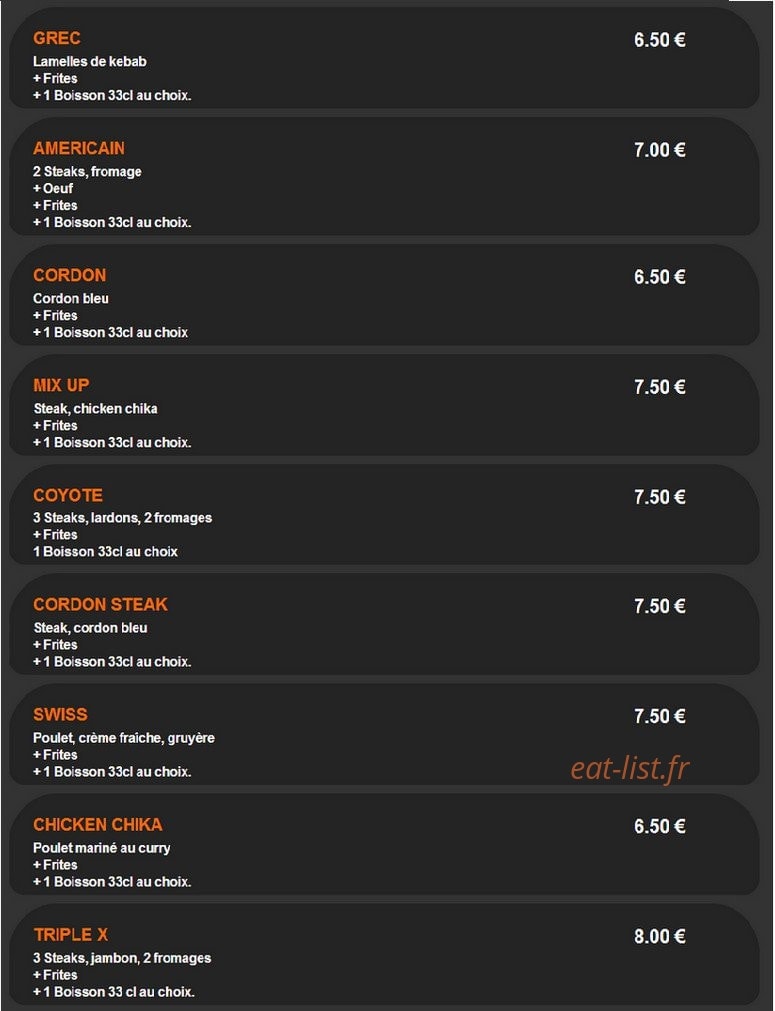Viewport: 775px width, 1011px height.
Task: Open the CORDON menu item
Action: click(70, 275)
